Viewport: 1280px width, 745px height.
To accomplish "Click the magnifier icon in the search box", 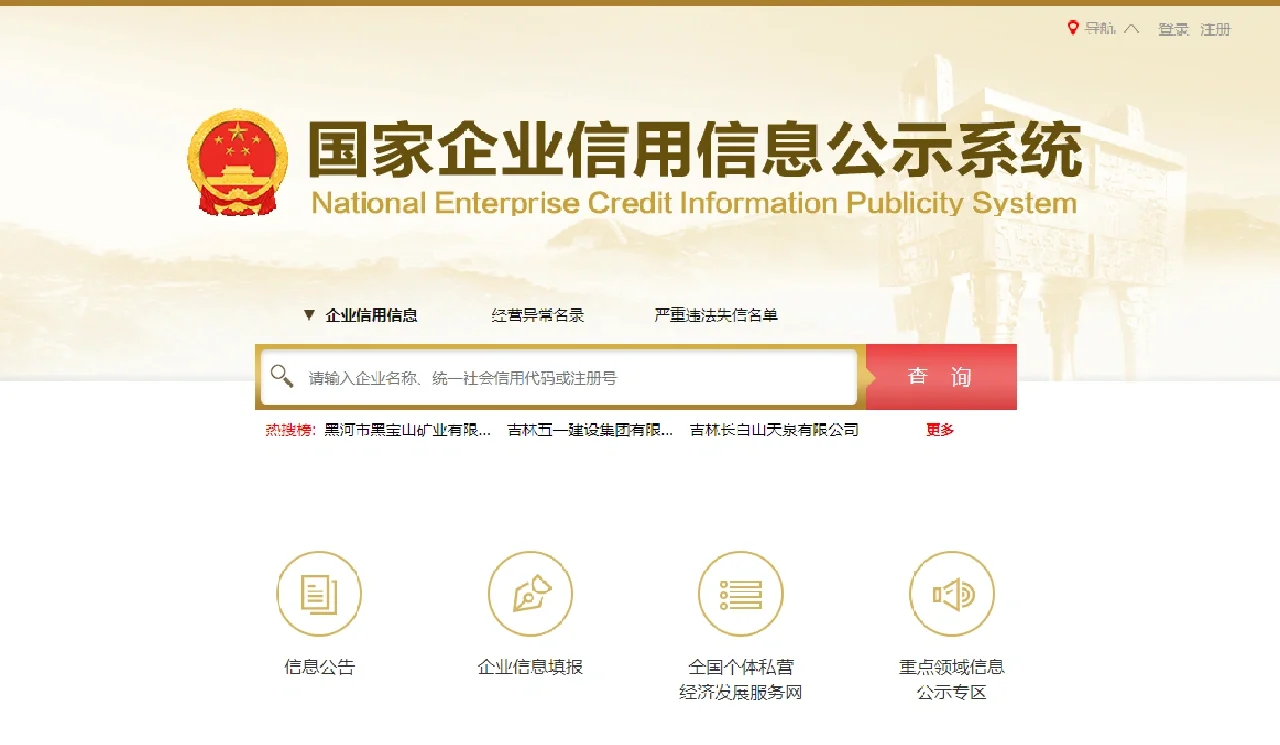I will pyautogui.click(x=282, y=376).
